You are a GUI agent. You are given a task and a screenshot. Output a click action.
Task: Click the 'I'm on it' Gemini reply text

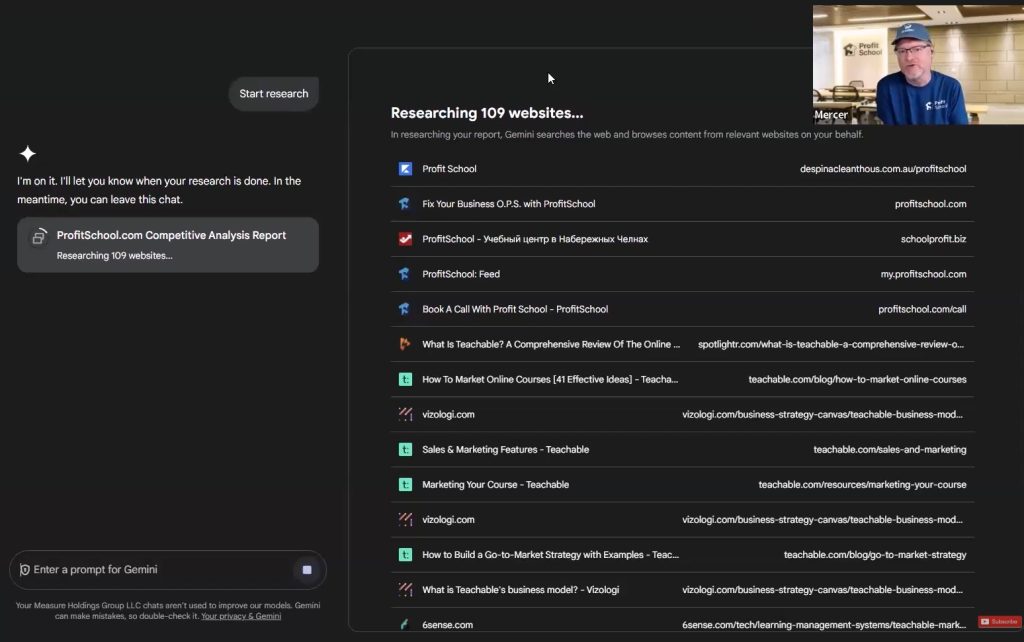(159, 190)
